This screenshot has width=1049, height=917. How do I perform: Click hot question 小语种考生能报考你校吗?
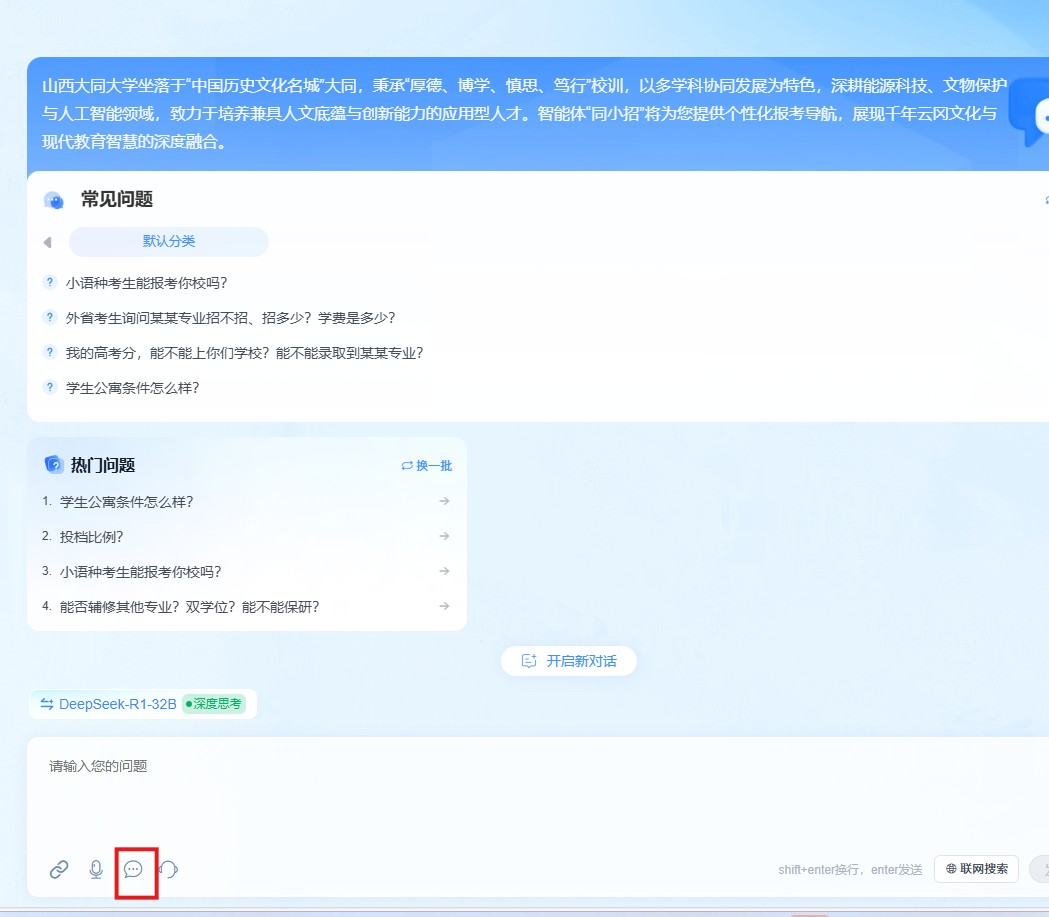pos(140,571)
